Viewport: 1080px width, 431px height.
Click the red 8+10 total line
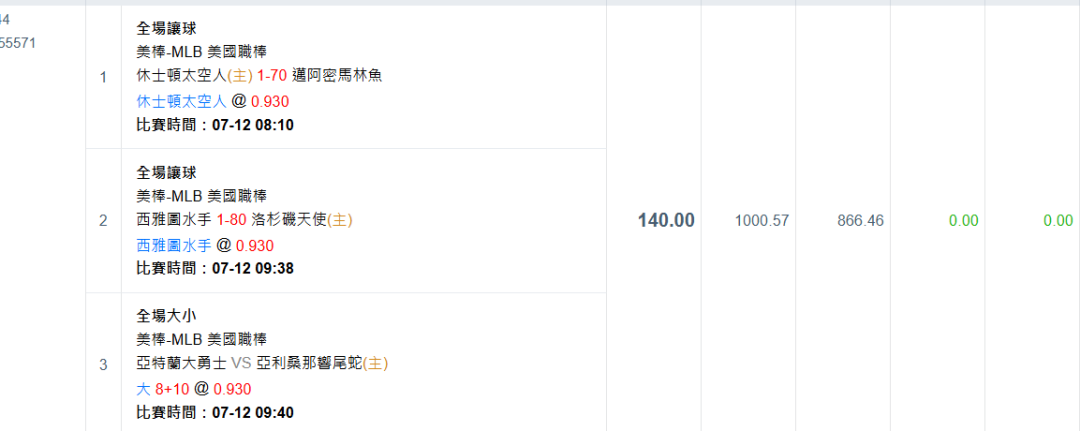tap(173, 390)
